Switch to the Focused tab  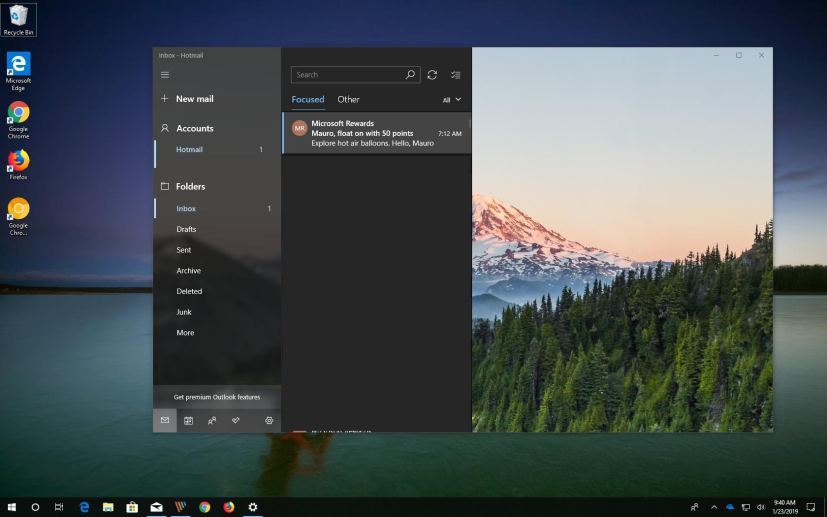(x=307, y=99)
